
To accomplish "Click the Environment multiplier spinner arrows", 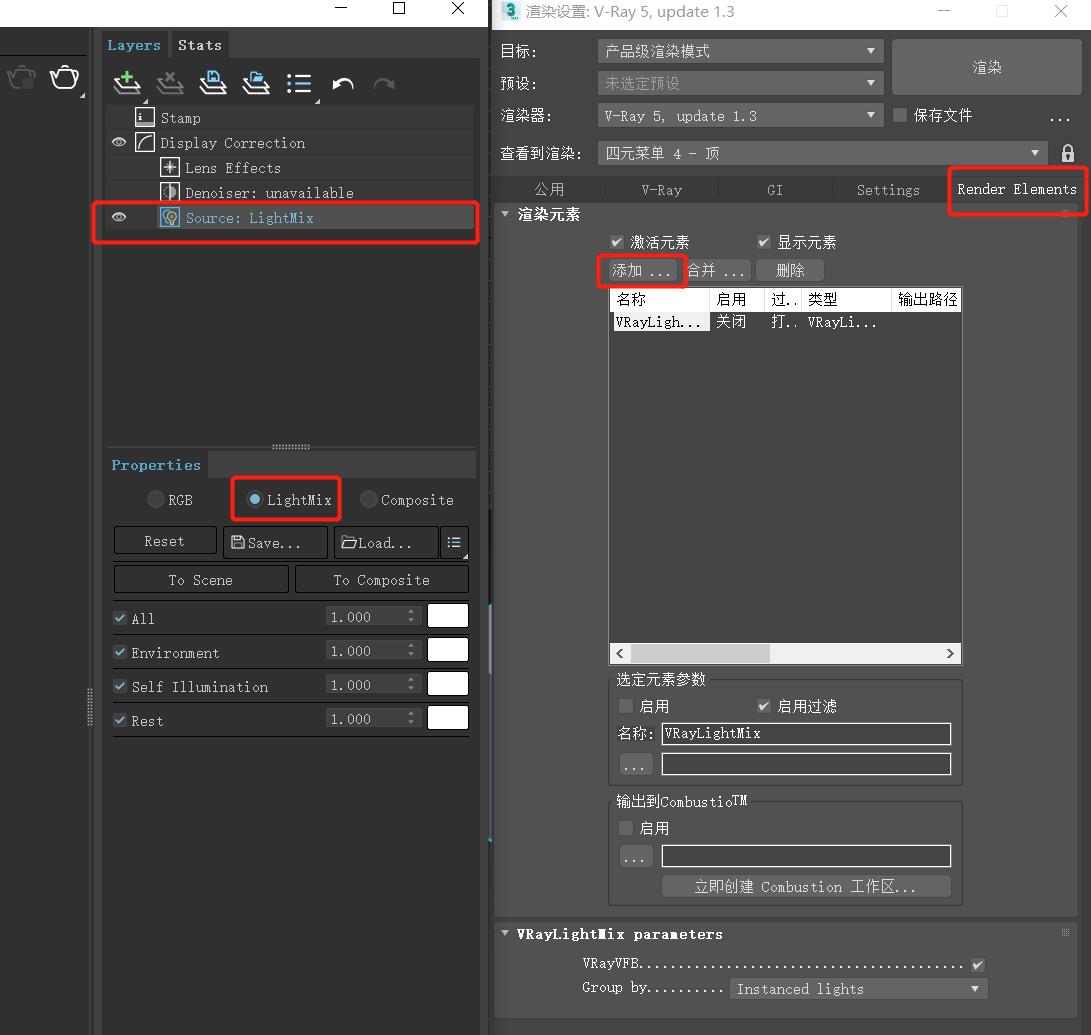I will 411,650.
